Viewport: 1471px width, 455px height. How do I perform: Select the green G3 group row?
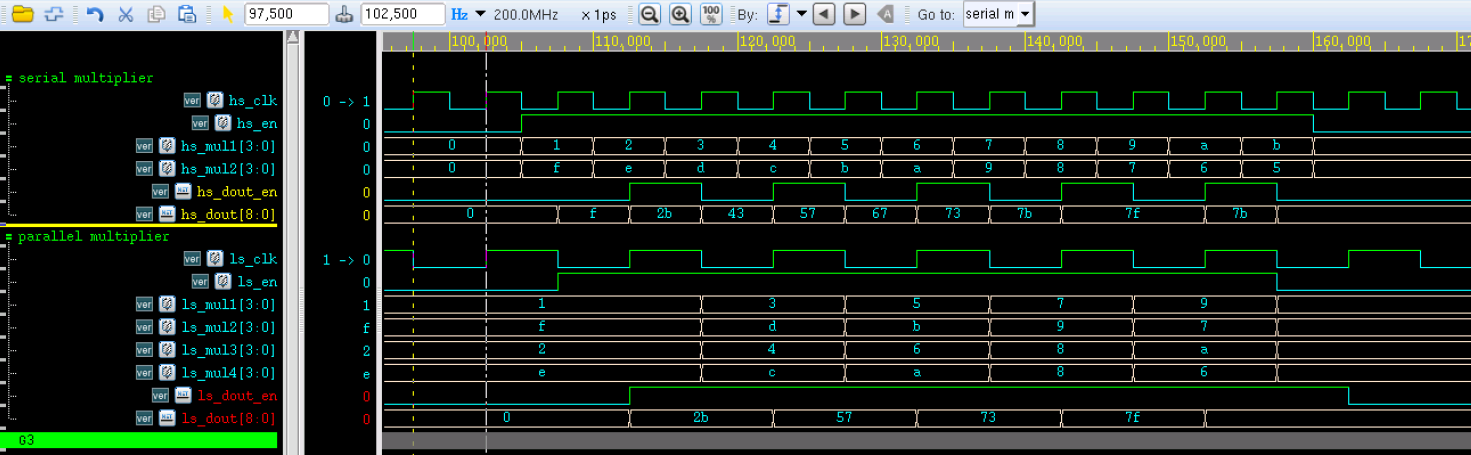(x=140, y=440)
